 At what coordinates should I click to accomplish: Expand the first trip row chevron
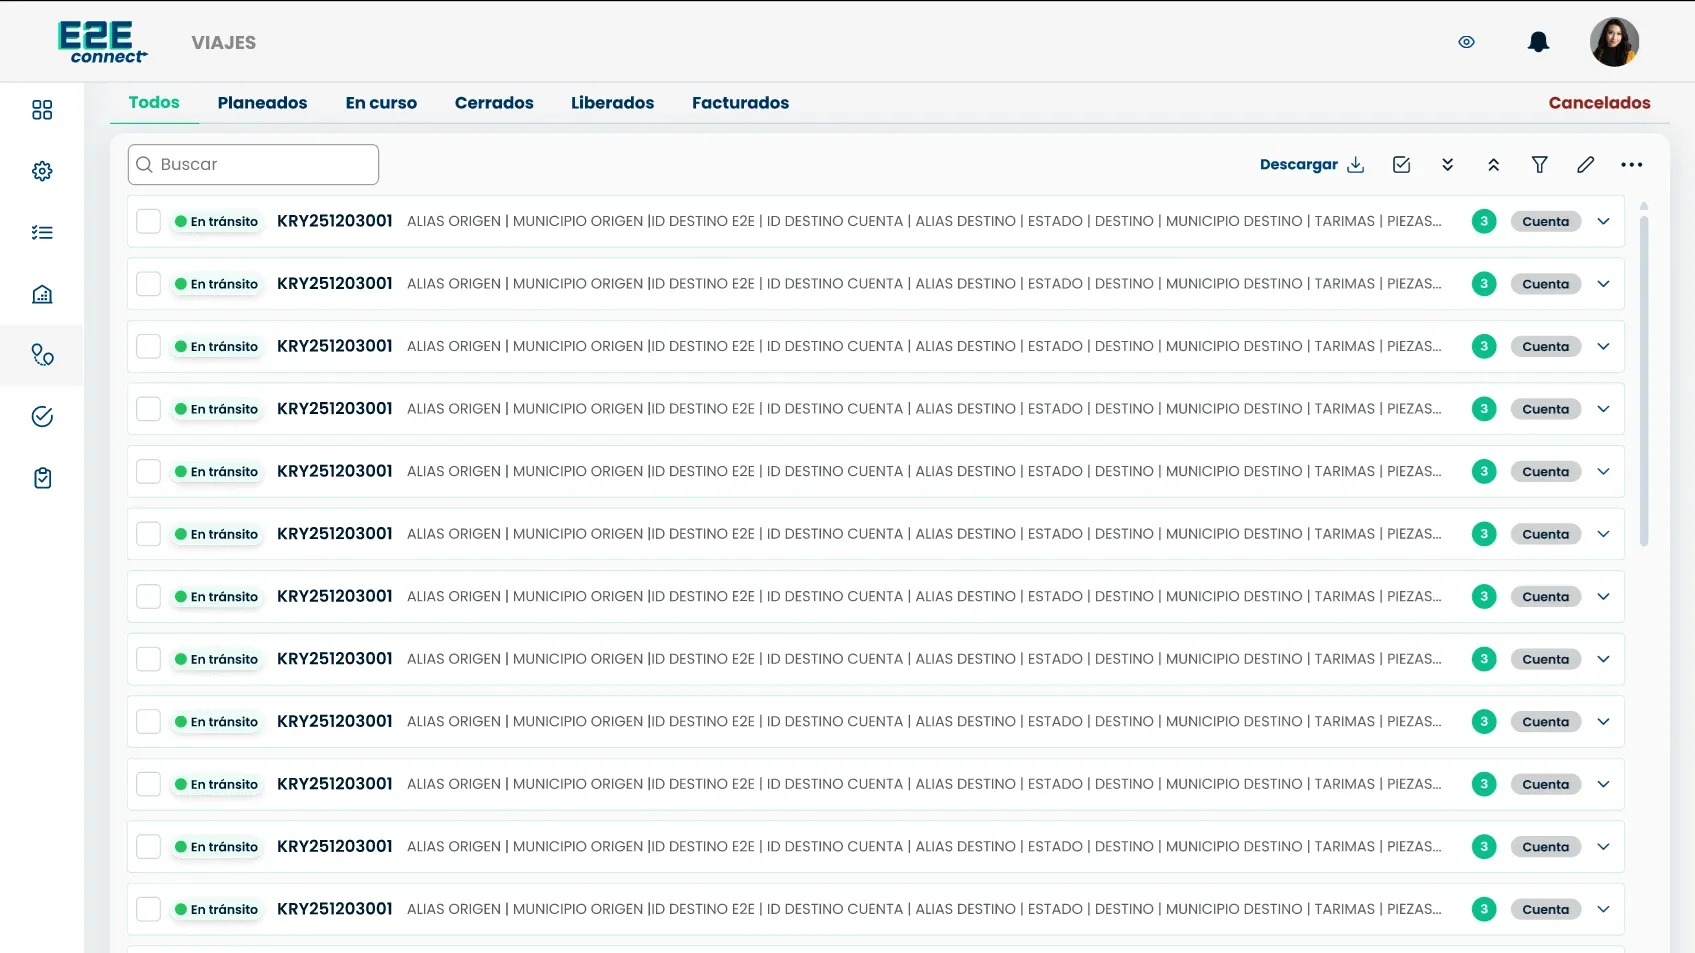point(1604,221)
